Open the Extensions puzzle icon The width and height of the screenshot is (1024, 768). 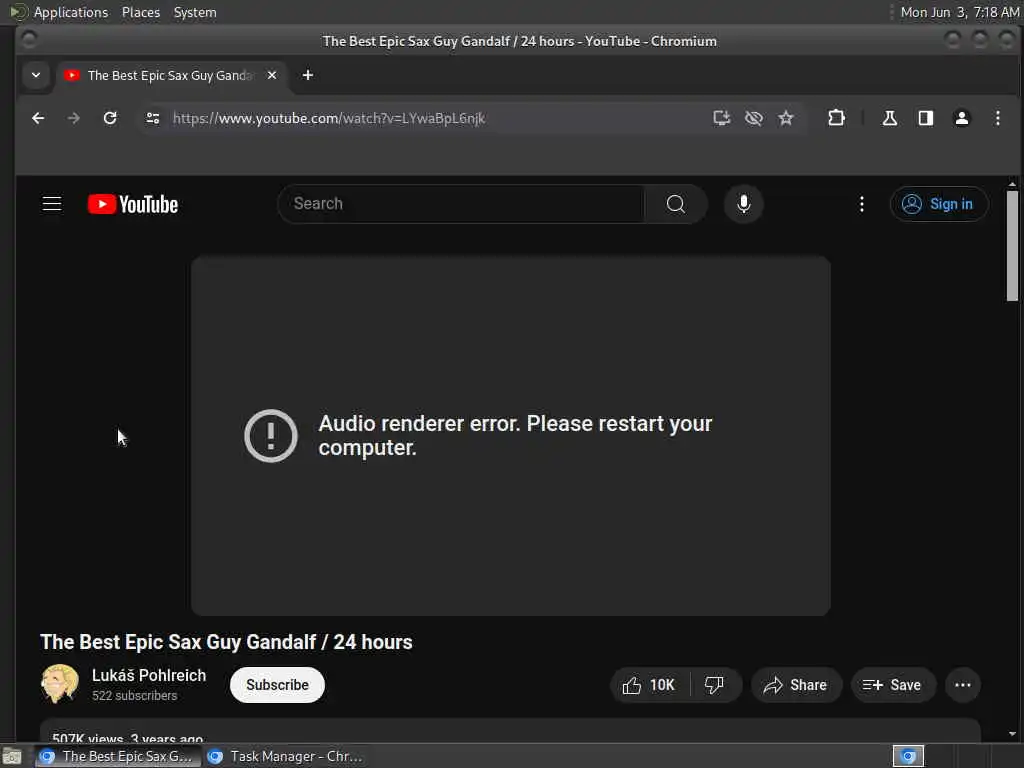coord(836,118)
